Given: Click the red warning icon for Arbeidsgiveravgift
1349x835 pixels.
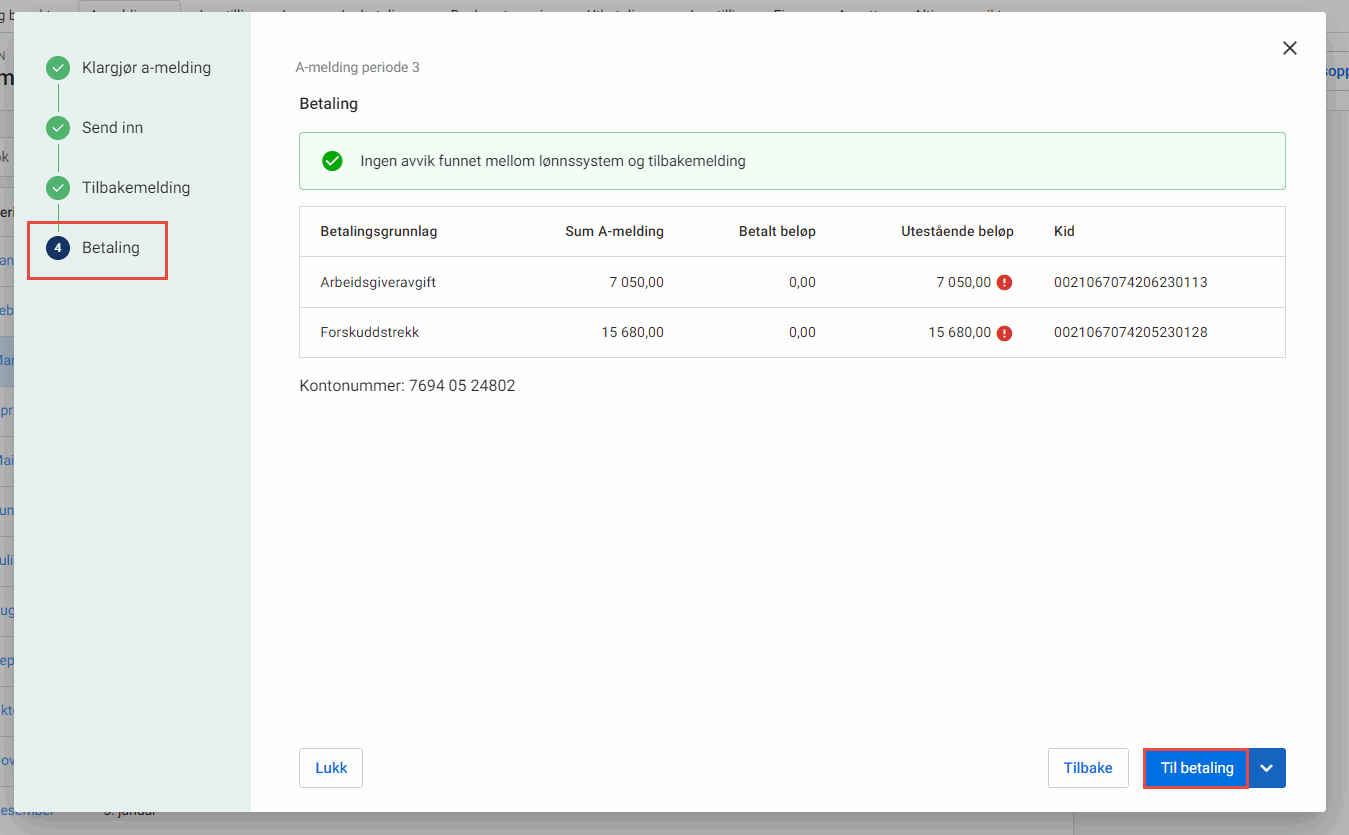Looking at the screenshot, I should [1004, 283].
